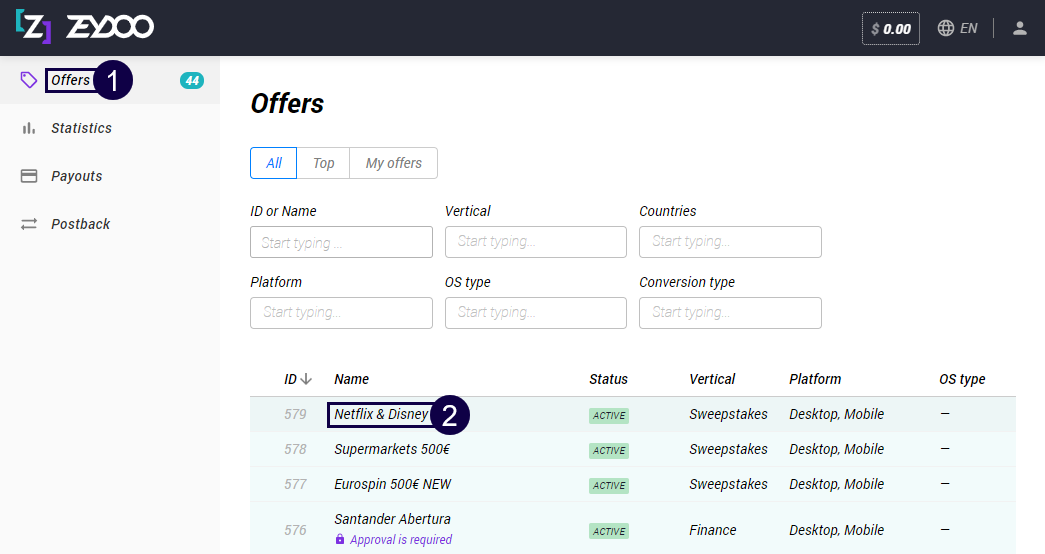Select the All offers tab

pyautogui.click(x=273, y=163)
